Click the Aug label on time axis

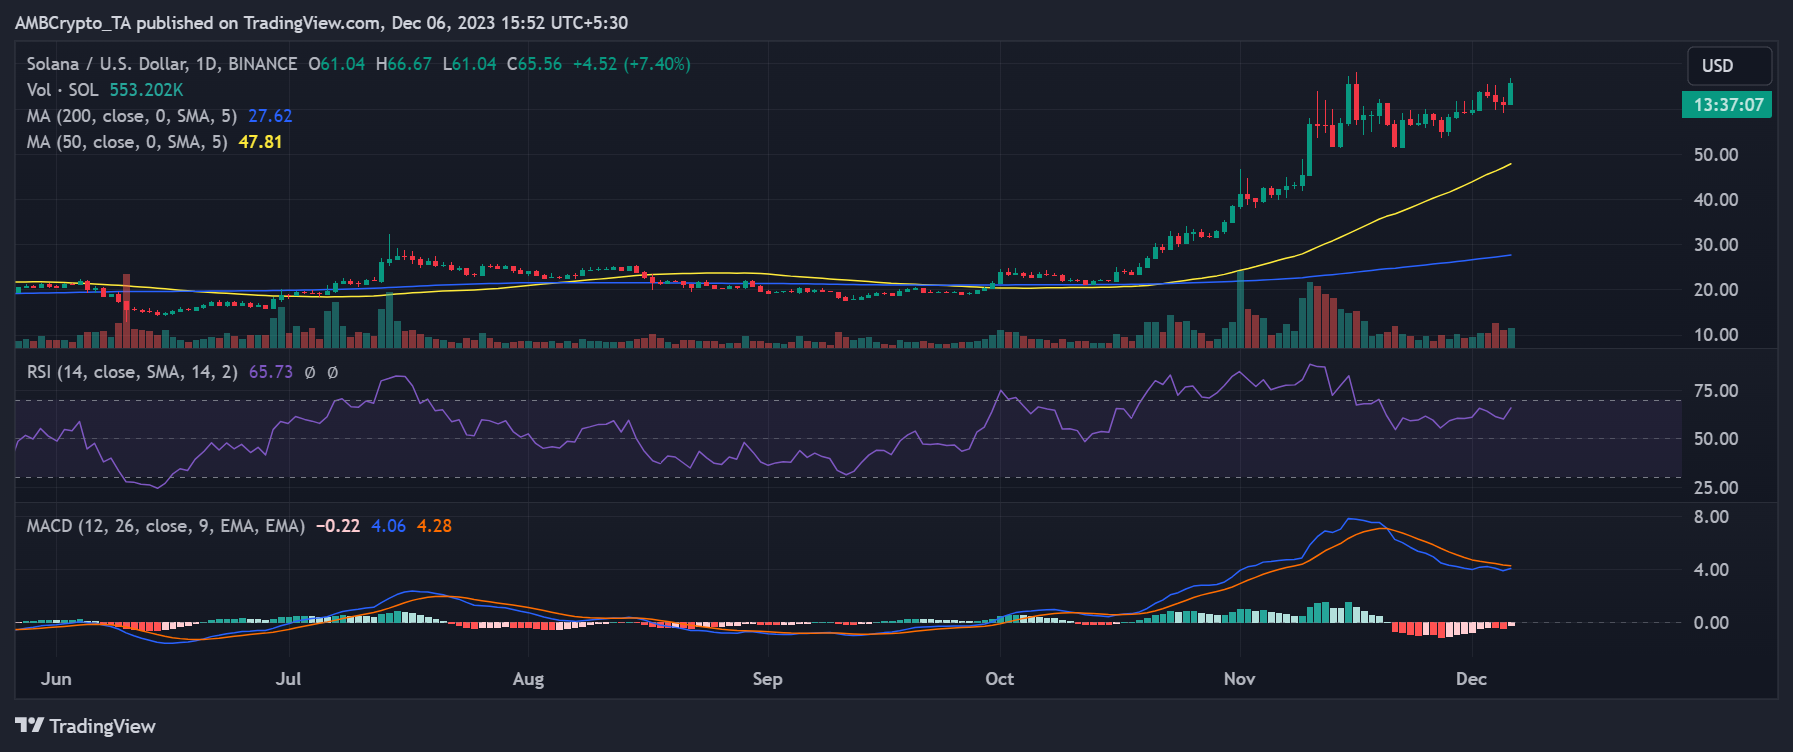528,679
